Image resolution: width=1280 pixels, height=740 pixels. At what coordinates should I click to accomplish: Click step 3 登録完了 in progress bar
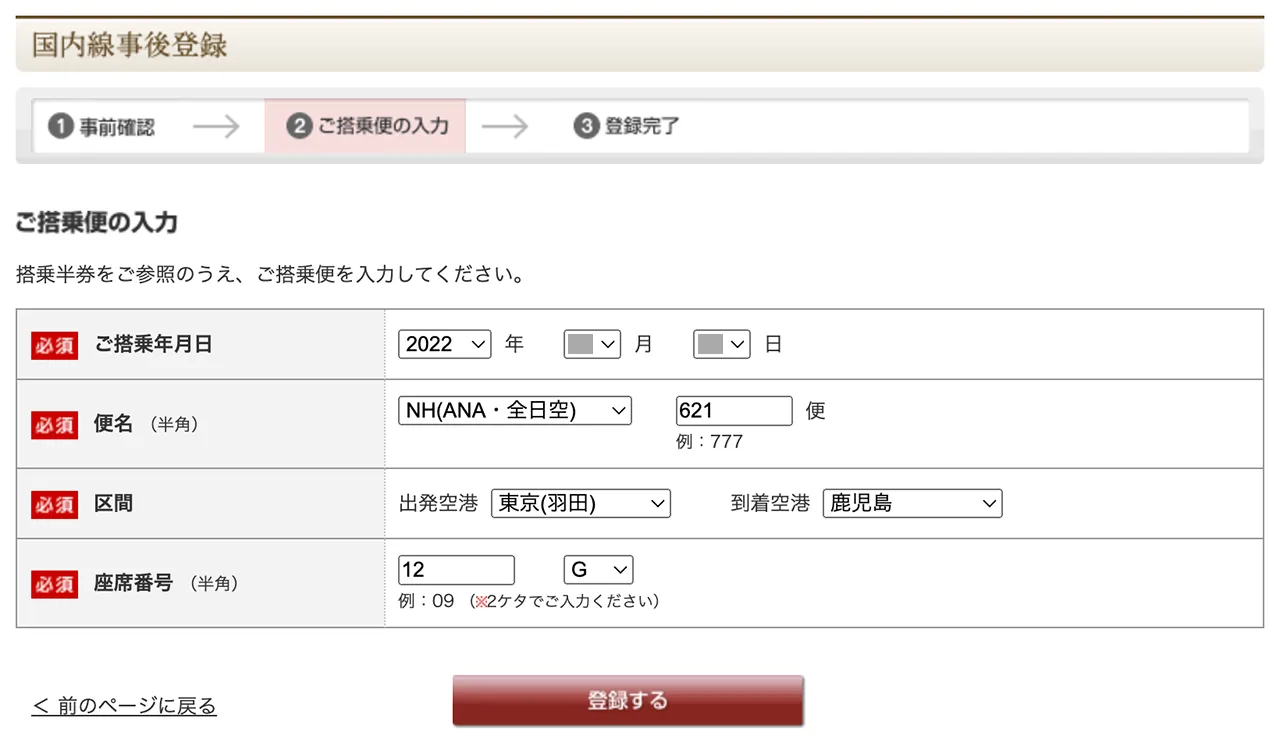(x=627, y=127)
